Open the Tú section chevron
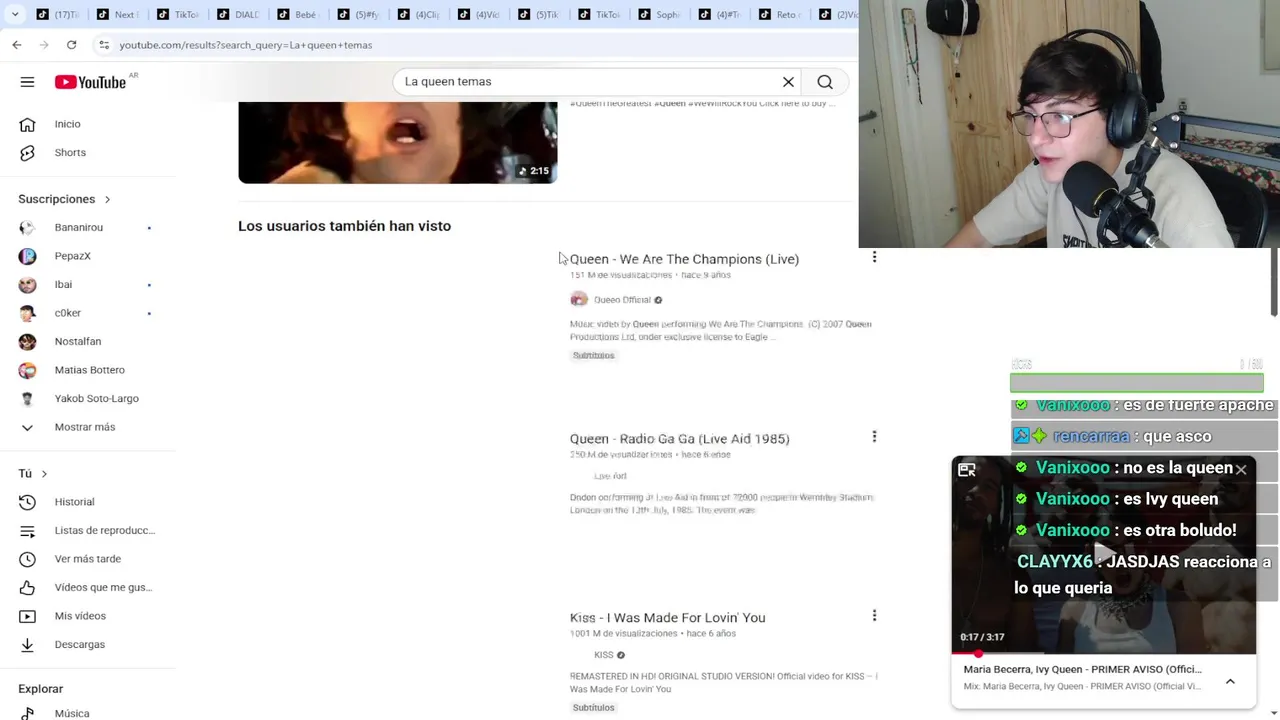 (x=44, y=473)
